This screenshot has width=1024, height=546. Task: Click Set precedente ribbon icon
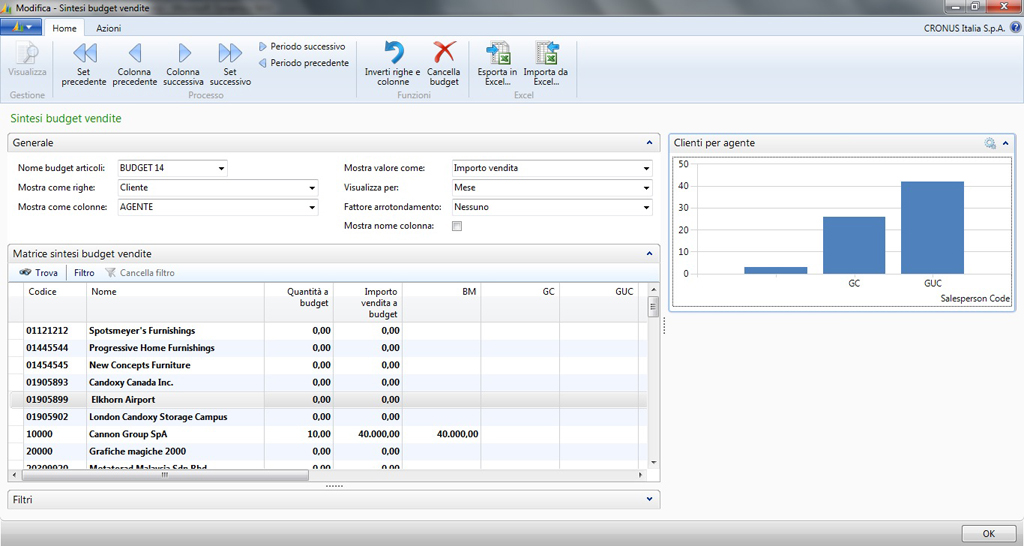point(84,54)
